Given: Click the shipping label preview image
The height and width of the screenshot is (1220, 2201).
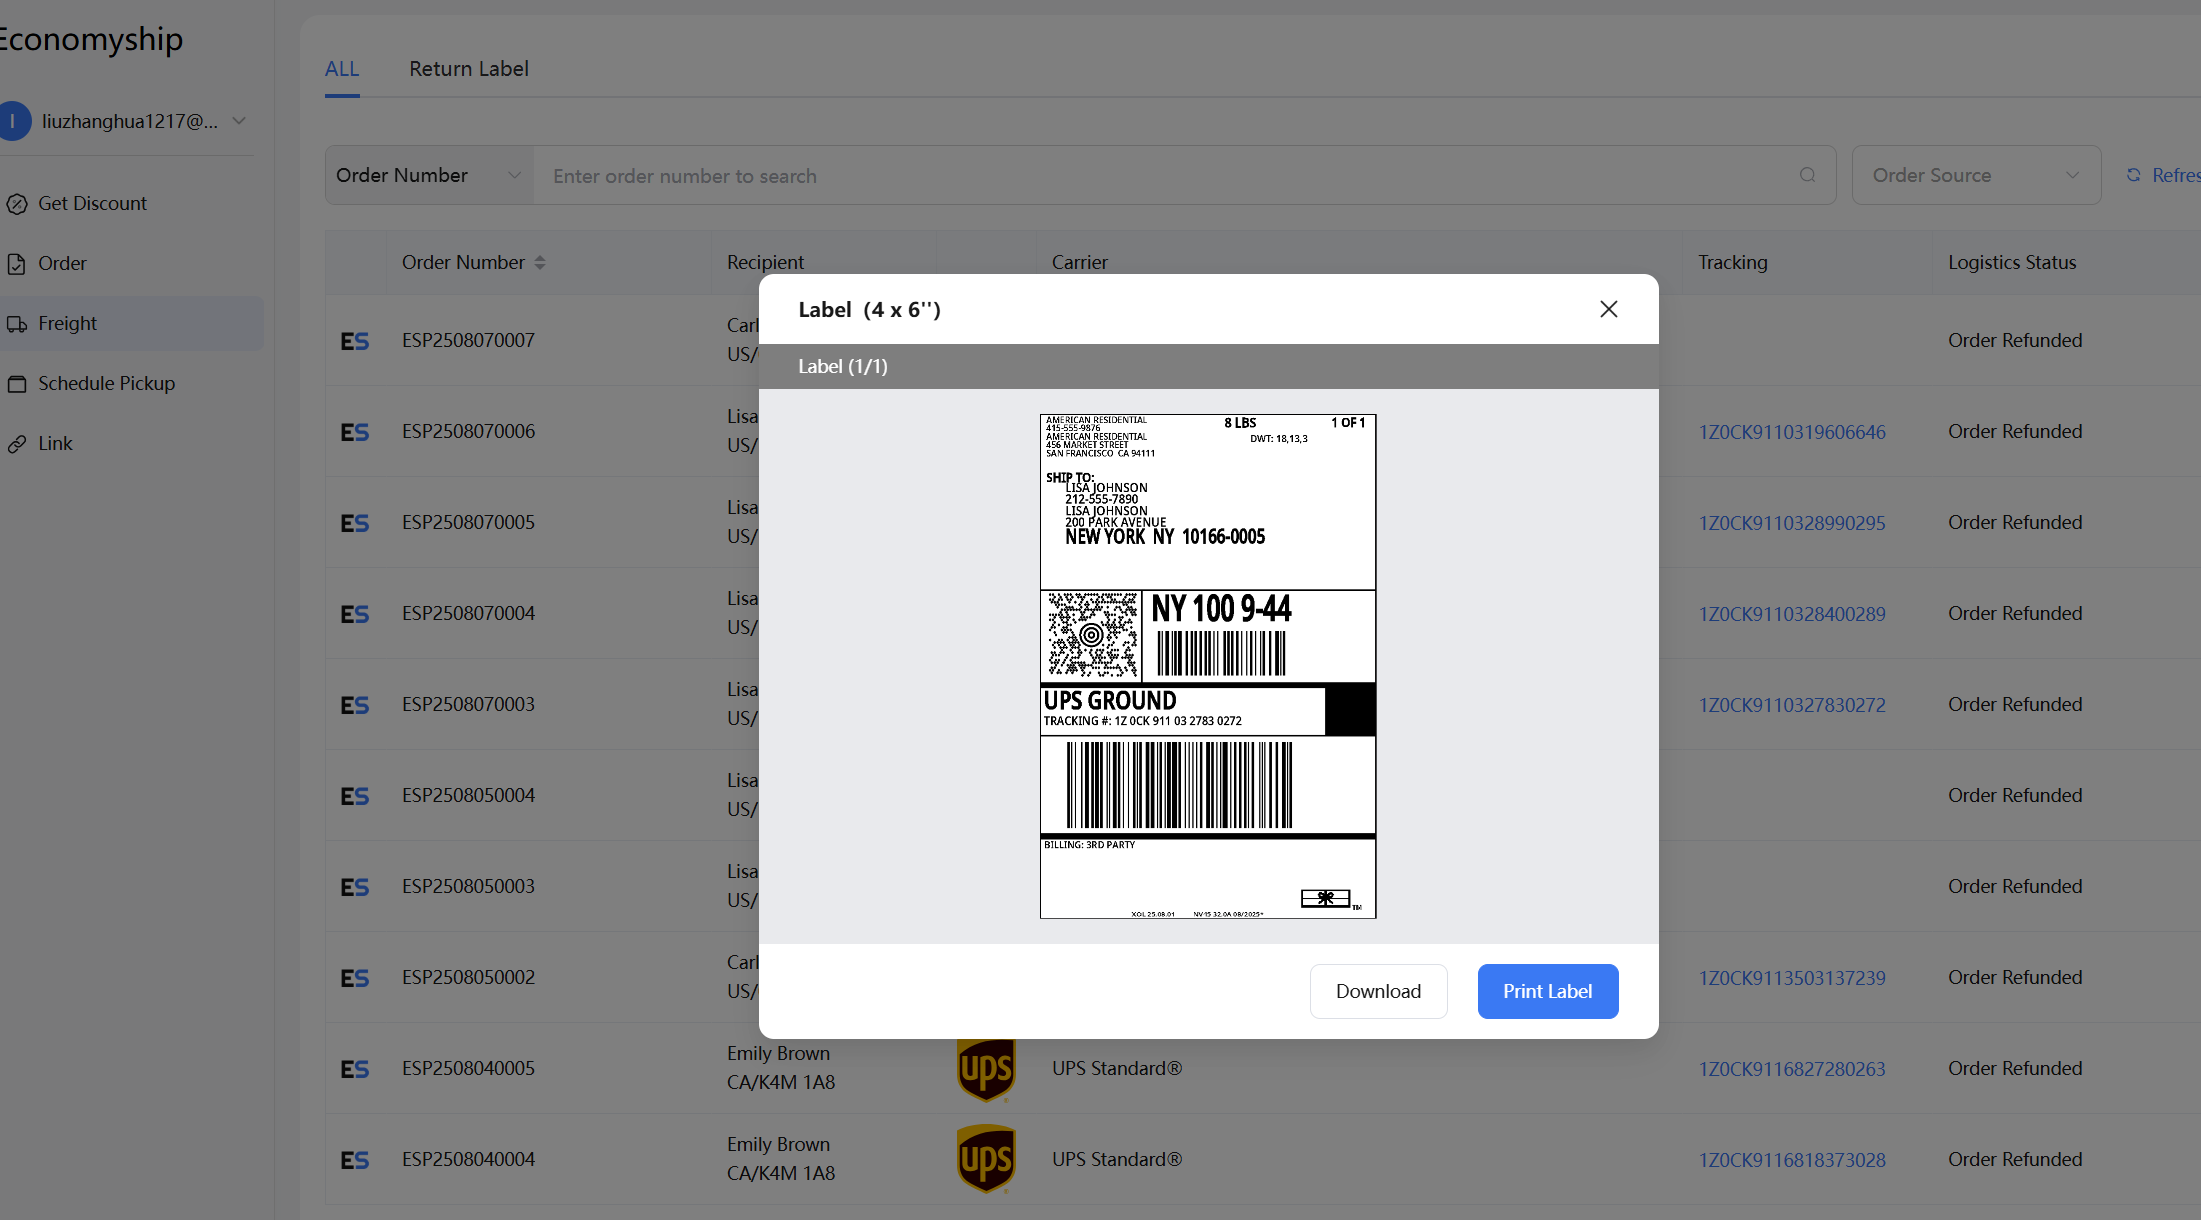Looking at the screenshot, I should pos(1207,666).
